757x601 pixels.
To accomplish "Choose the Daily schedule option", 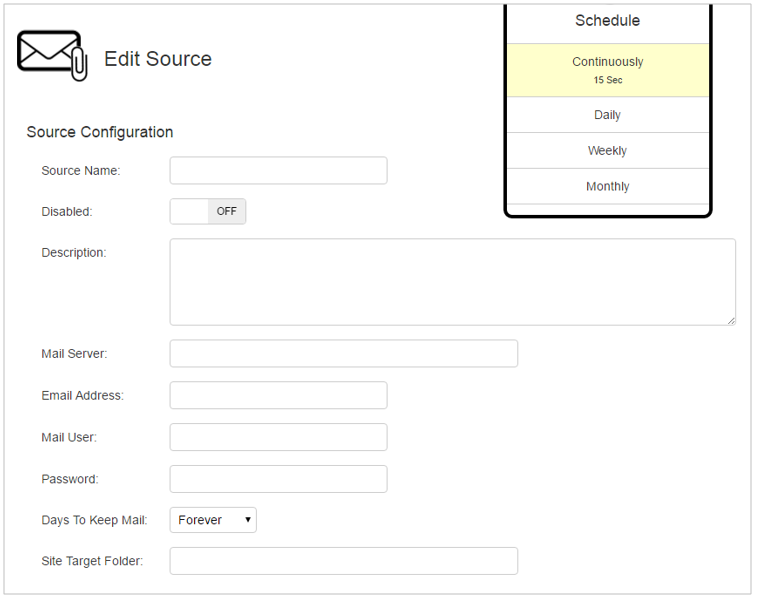I will [607, 115].
